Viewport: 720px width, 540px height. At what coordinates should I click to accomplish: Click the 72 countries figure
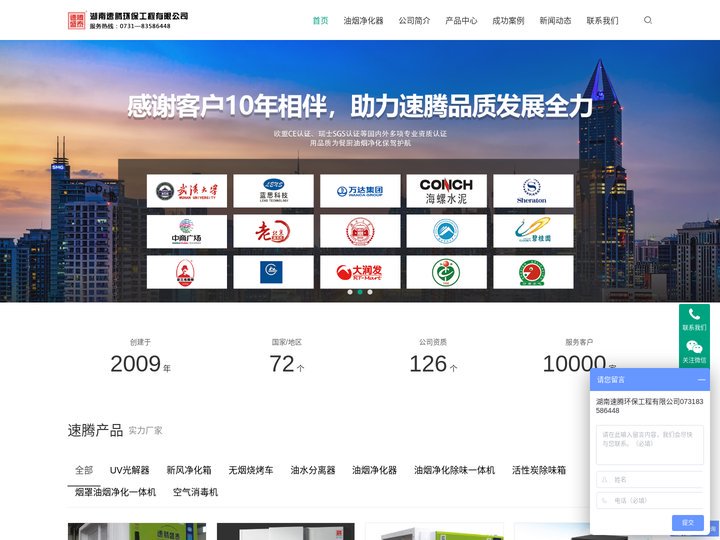(281, 364)
